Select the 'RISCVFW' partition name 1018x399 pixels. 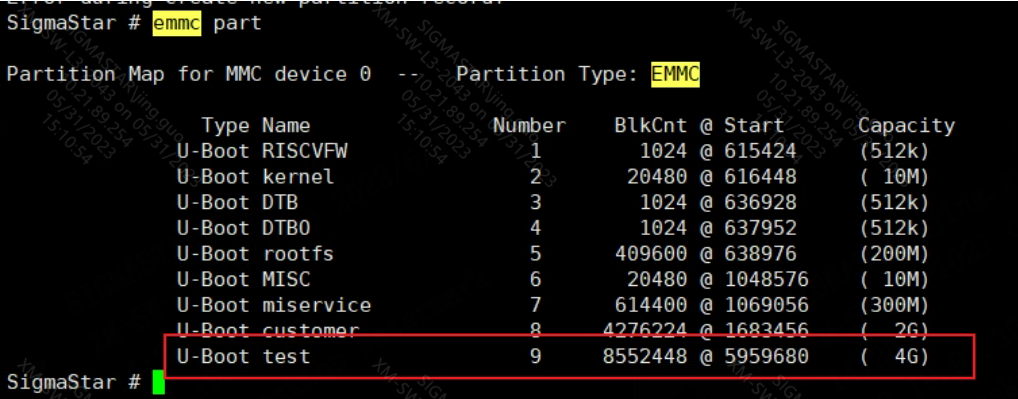pyautogui.click(x=305, y=152)
